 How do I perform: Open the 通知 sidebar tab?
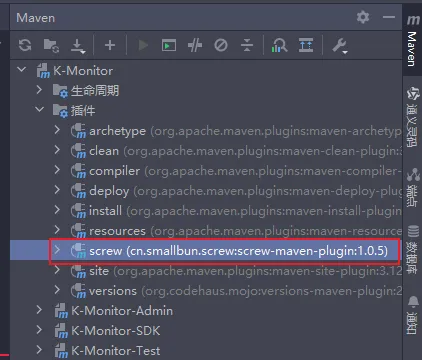413,314
